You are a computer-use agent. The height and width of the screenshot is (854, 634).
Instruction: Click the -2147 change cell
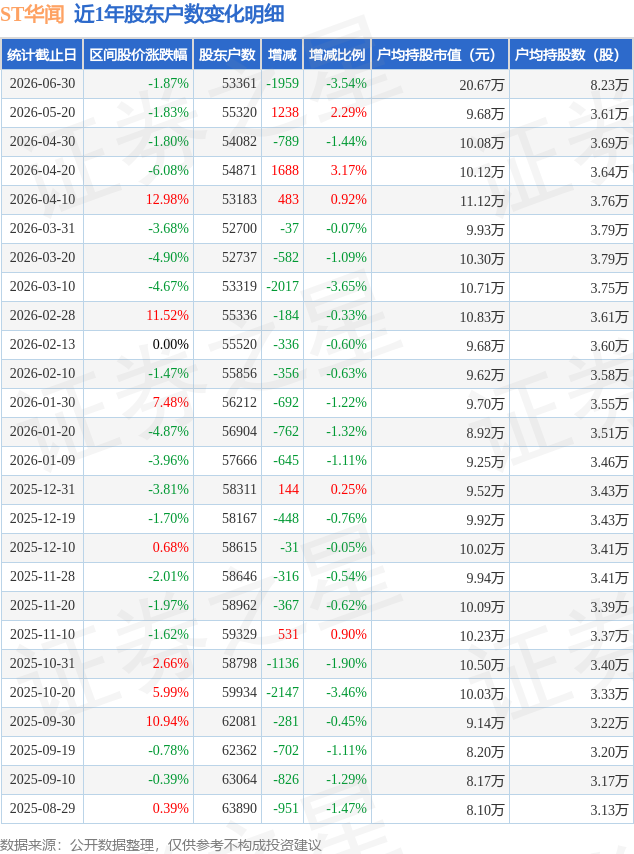[x=282, y=693]
